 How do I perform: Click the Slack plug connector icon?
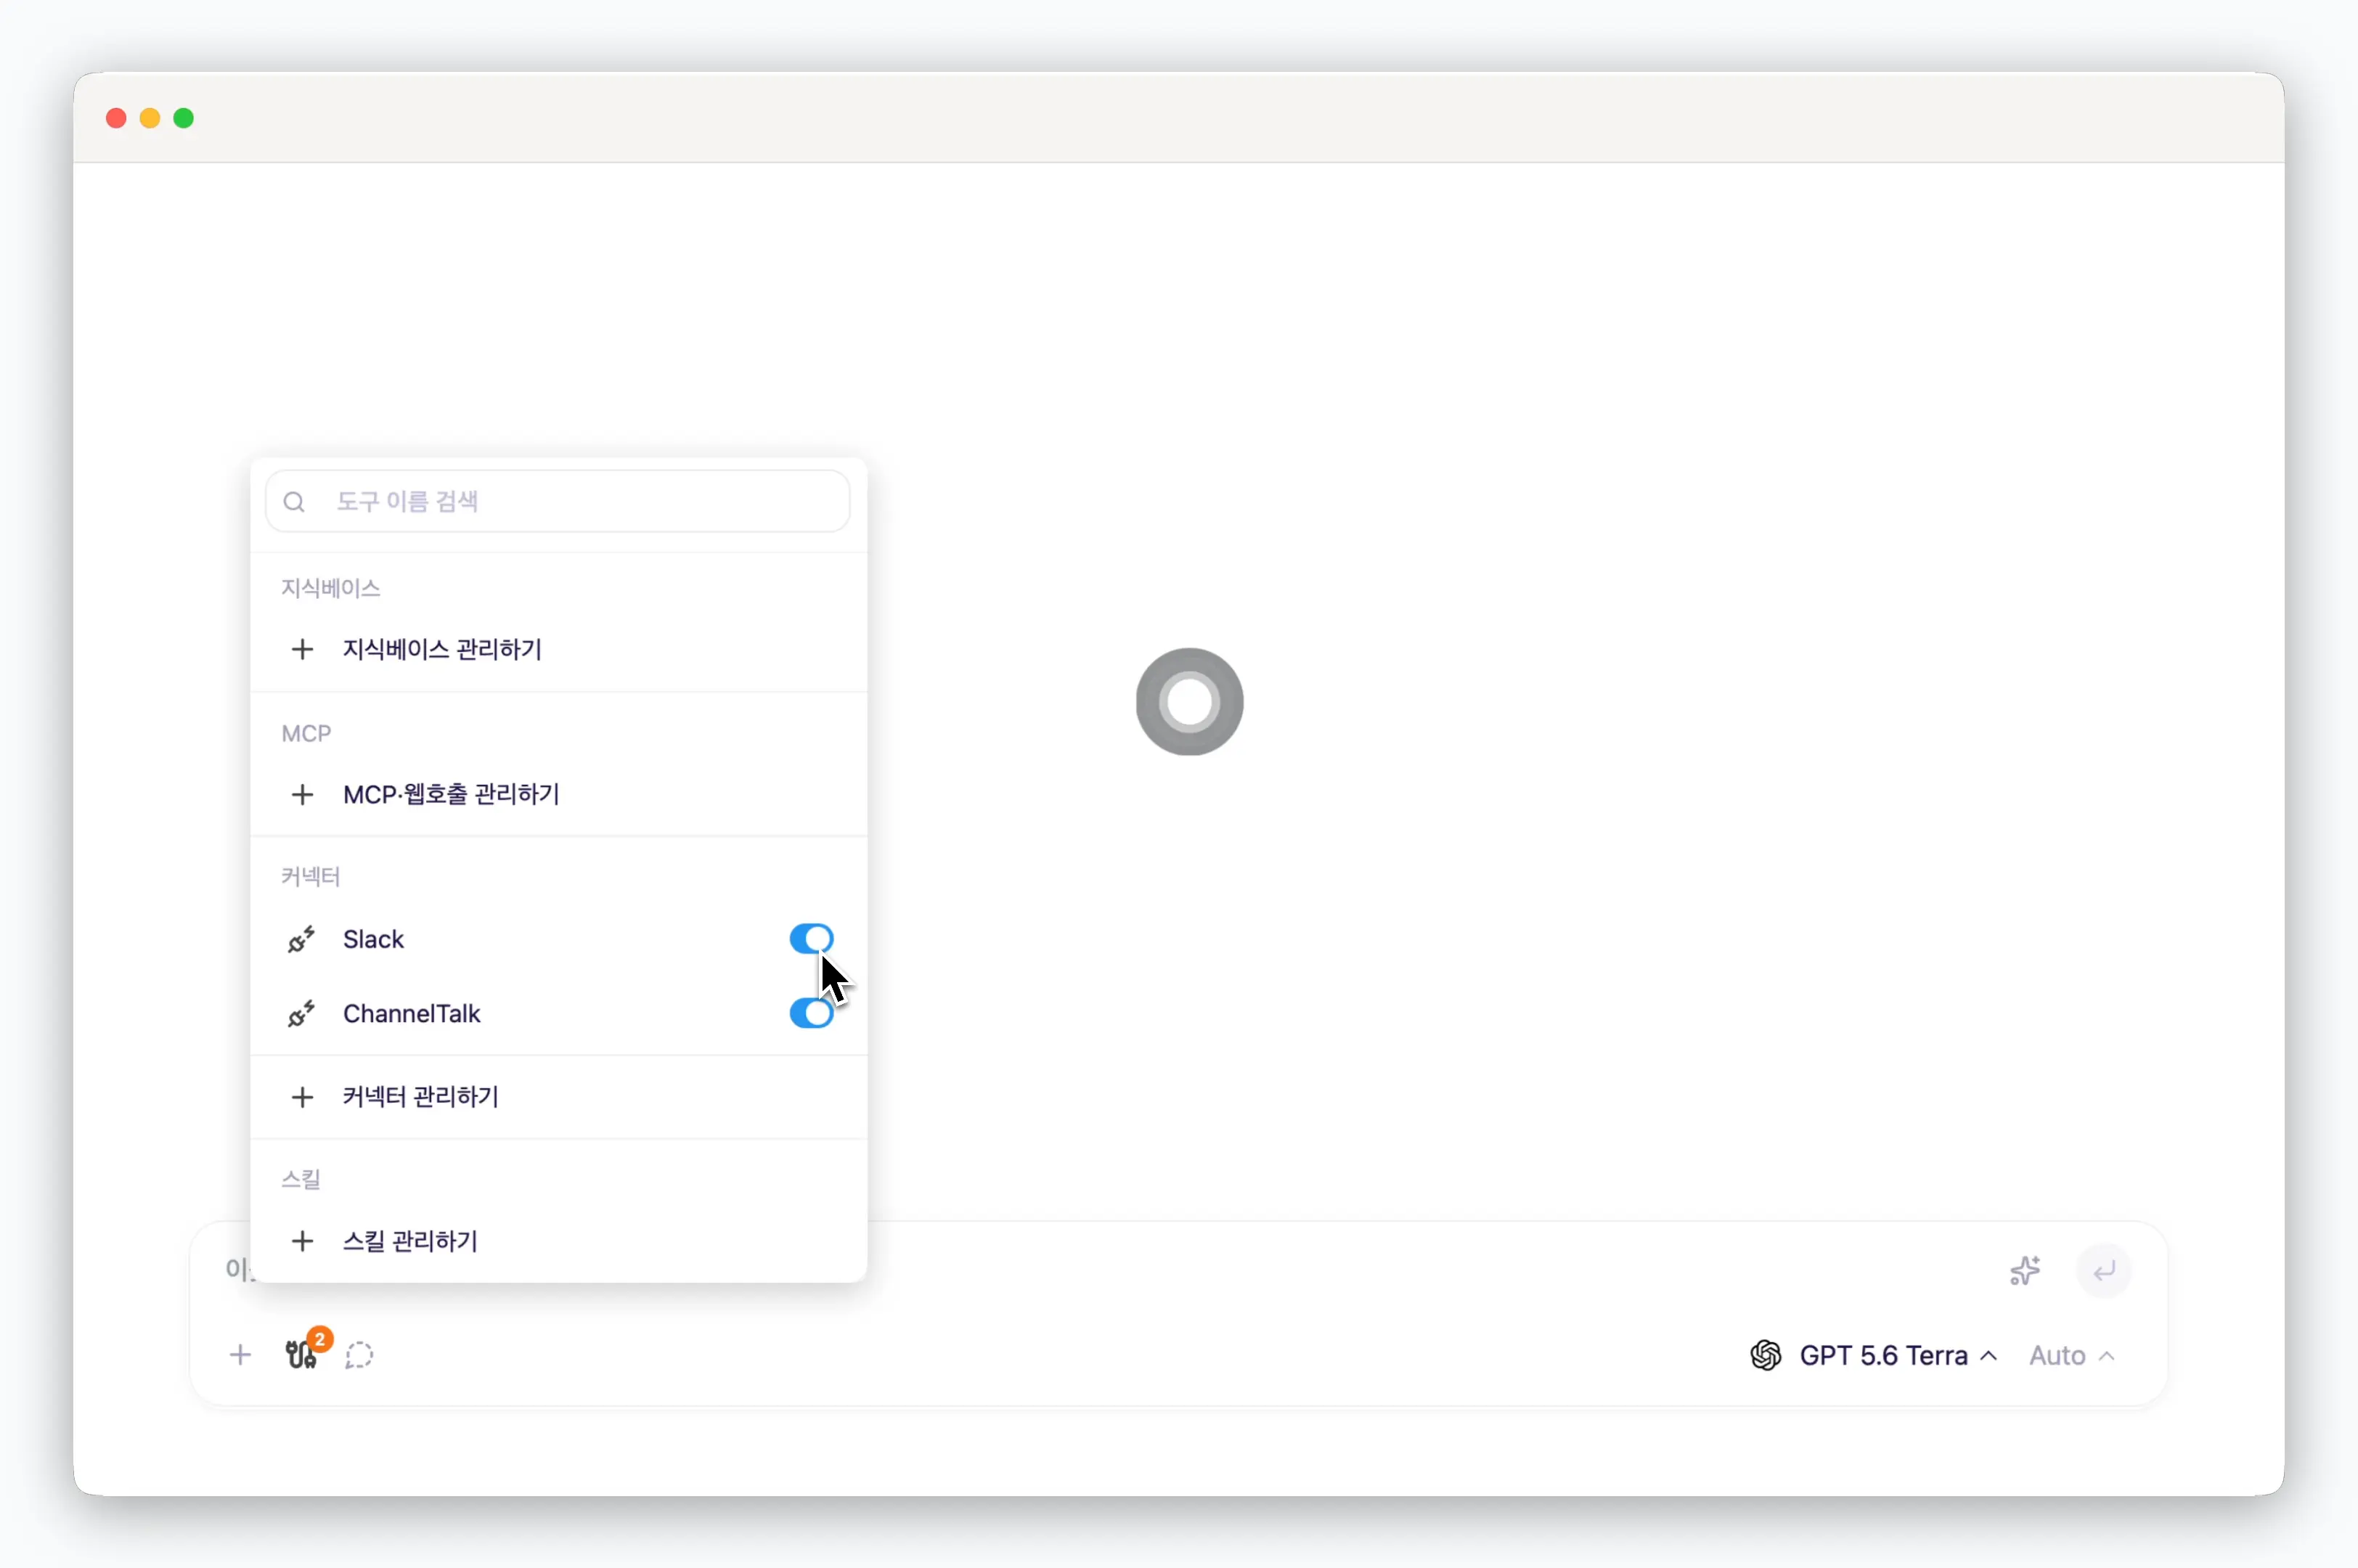(x=301, y=939)
